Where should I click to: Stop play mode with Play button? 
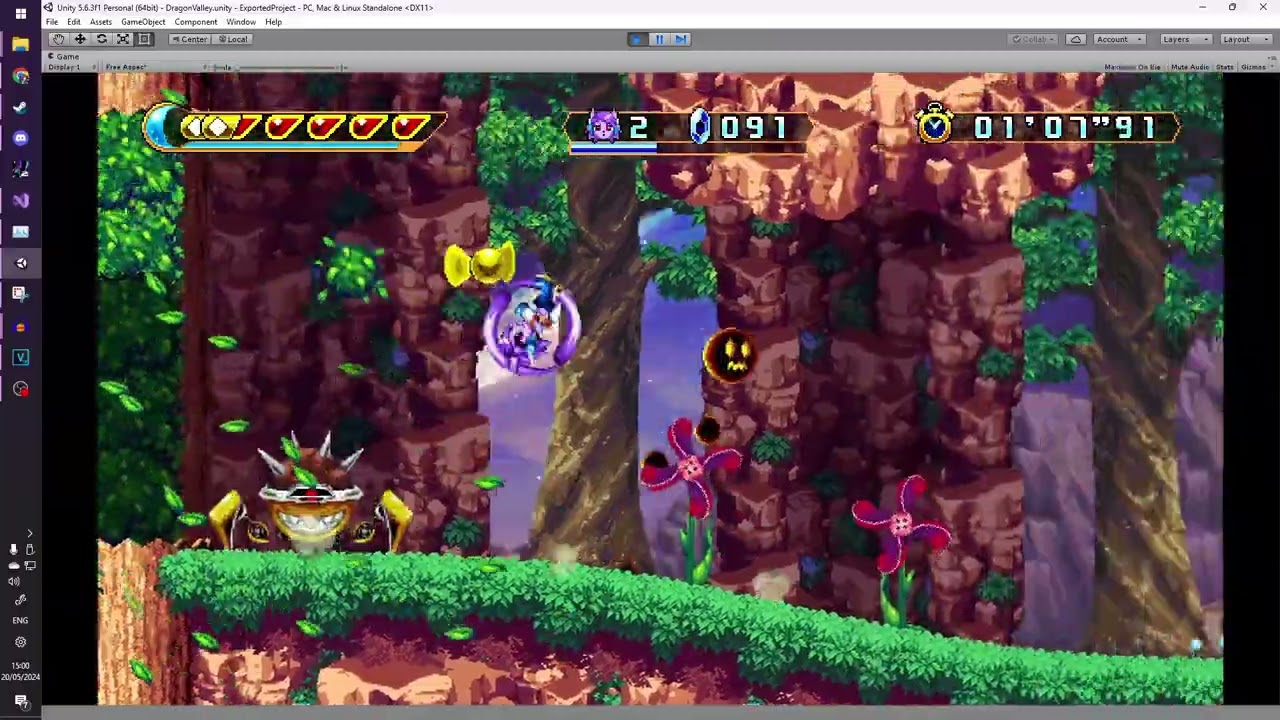pyautogui.click(x=637, y=39)
